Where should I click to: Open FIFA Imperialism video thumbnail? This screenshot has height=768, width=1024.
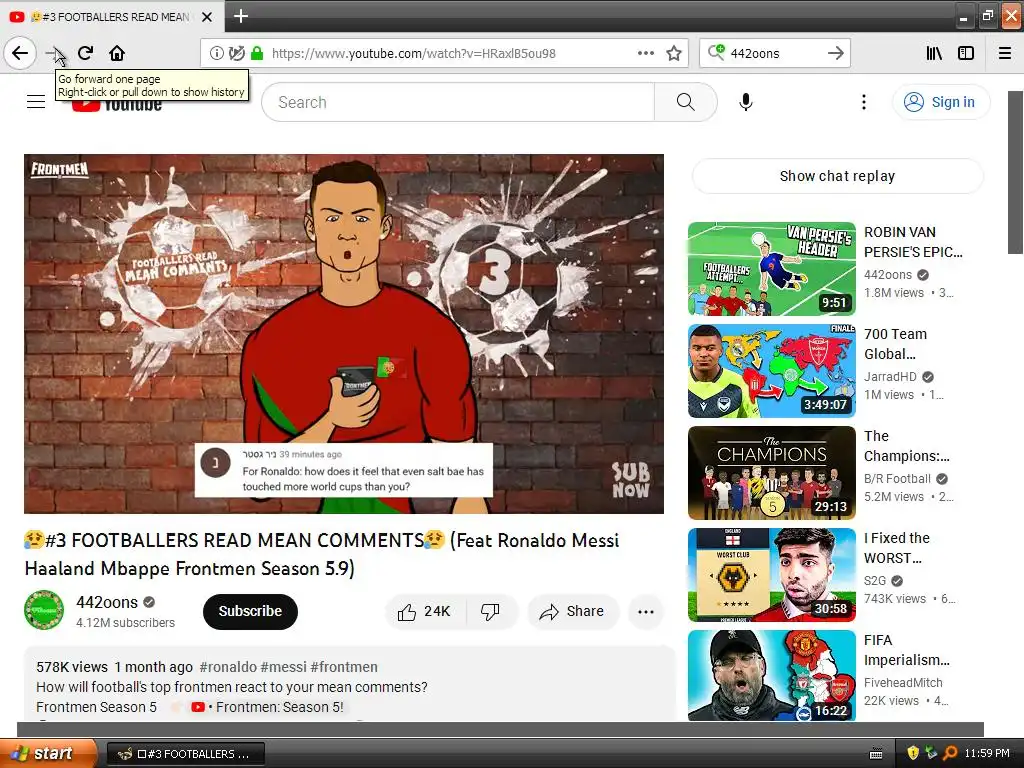[x=772, y=675]
